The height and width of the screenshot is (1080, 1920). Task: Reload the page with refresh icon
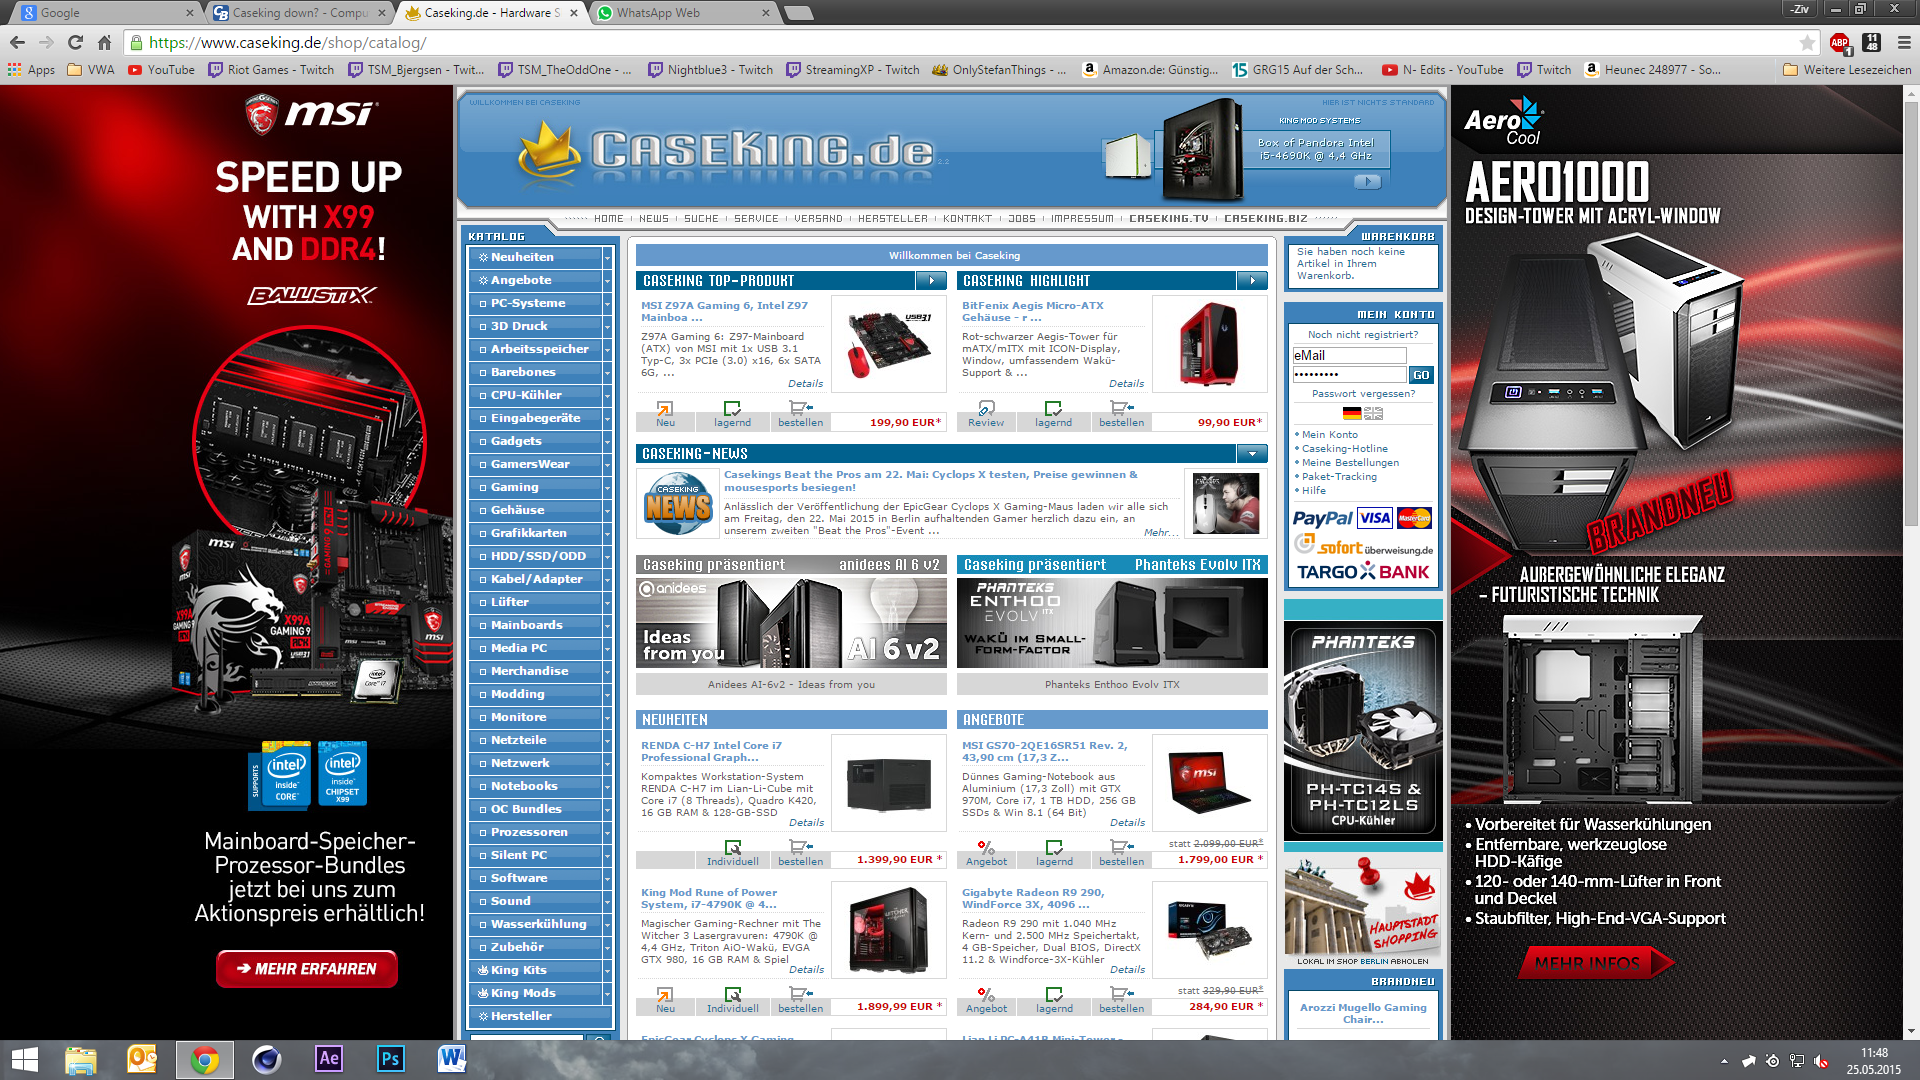coord(75,42)
